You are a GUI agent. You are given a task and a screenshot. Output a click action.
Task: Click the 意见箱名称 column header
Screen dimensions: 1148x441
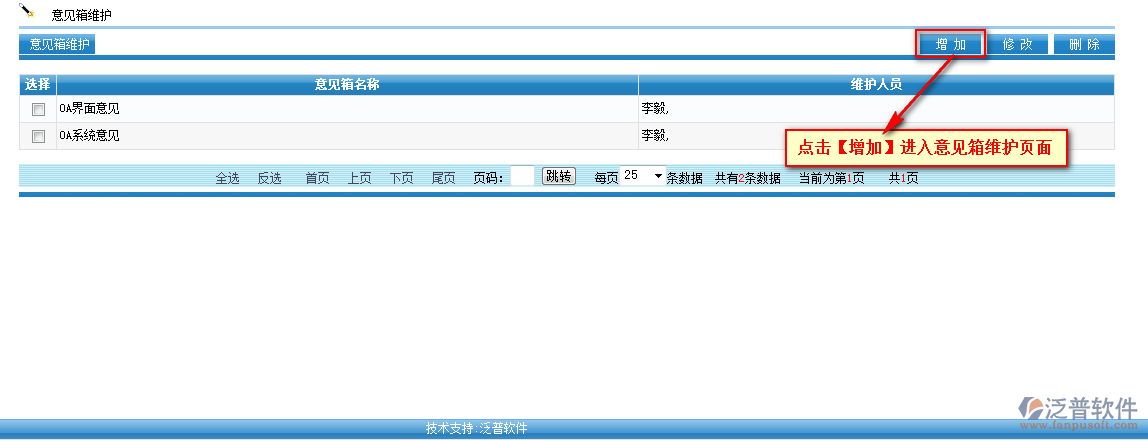[x=347, y=84]
